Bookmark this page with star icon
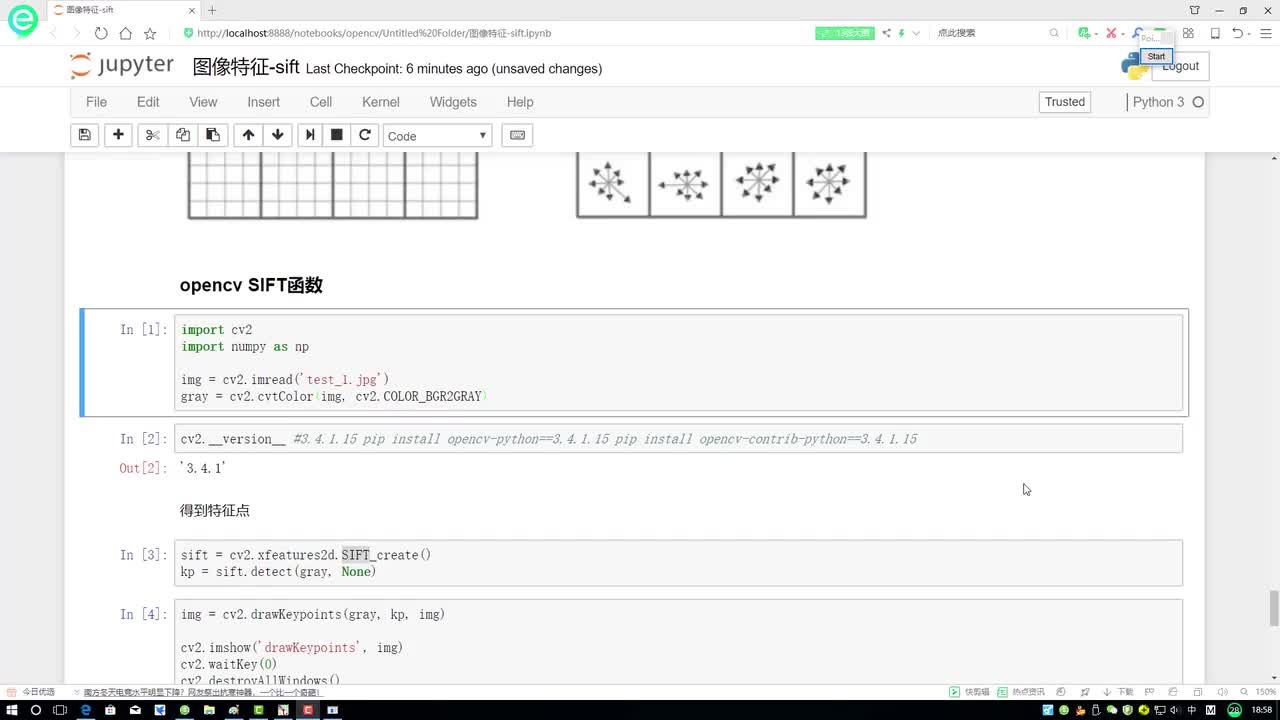The image size is (1280, 720). tap(149, 33)
